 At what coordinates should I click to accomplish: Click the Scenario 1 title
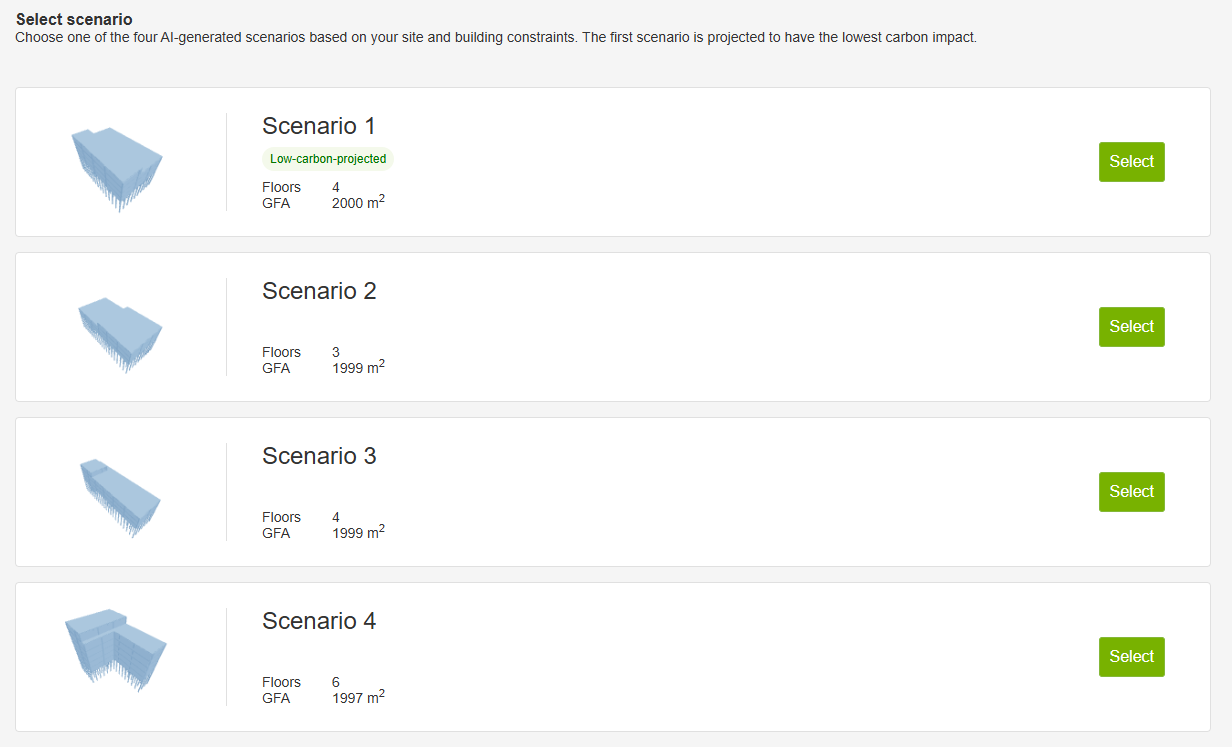(319, 126)
